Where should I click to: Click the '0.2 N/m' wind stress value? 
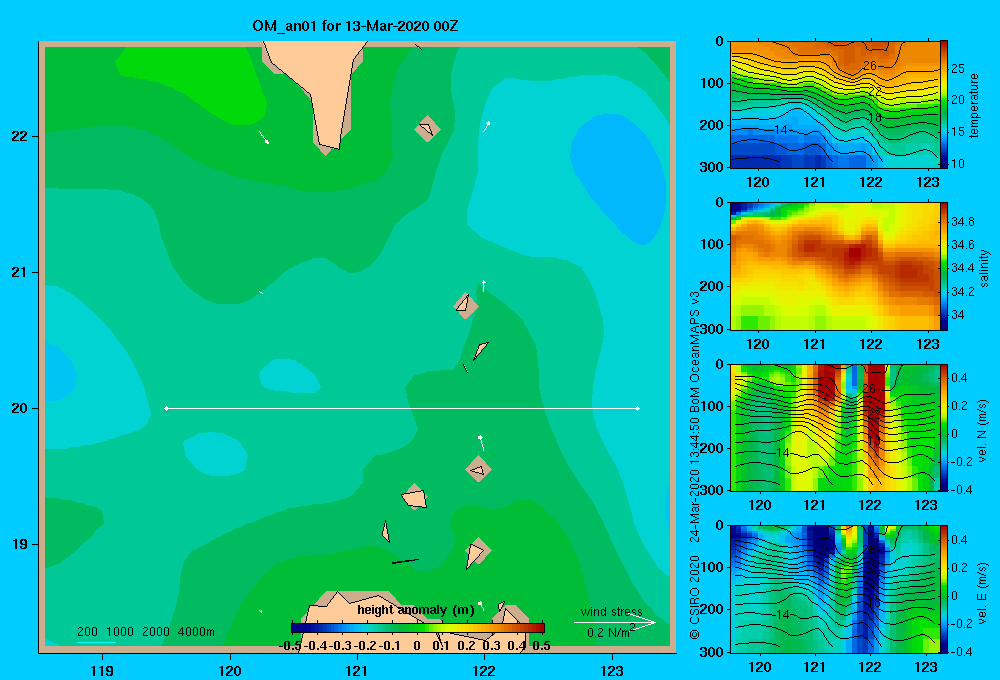tap(608, 633)
